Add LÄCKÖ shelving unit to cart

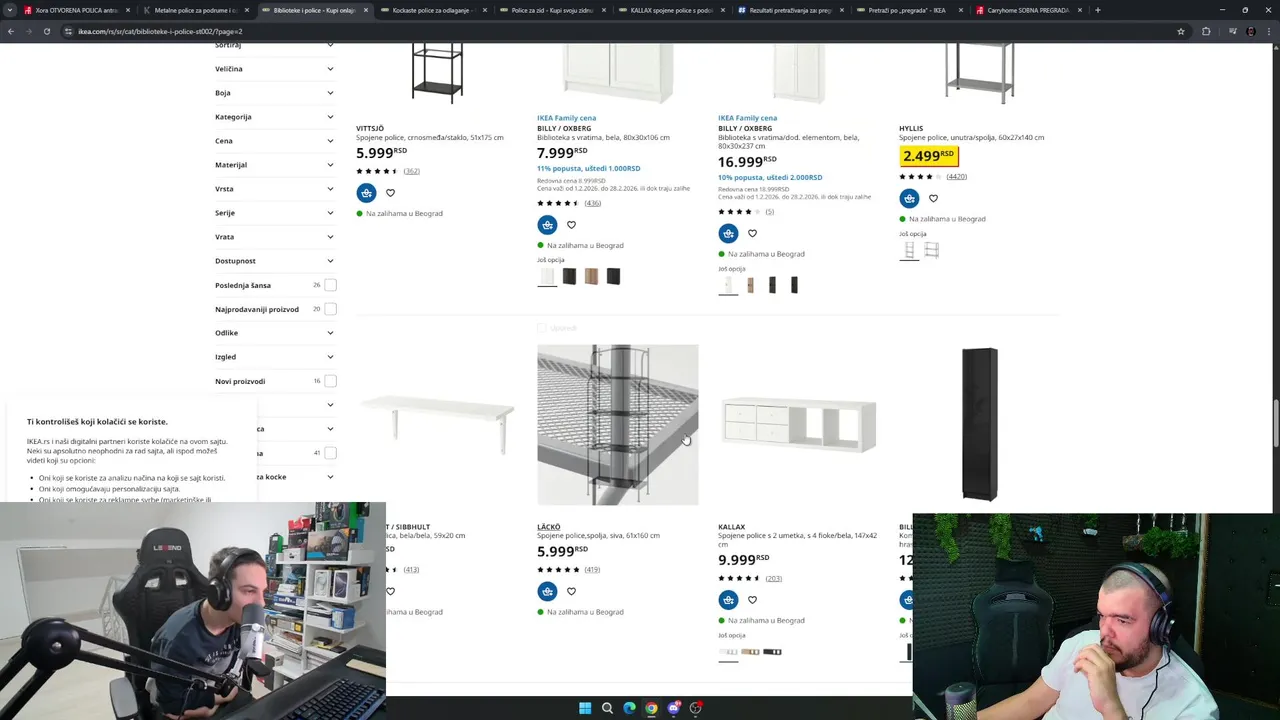[547, 591]
